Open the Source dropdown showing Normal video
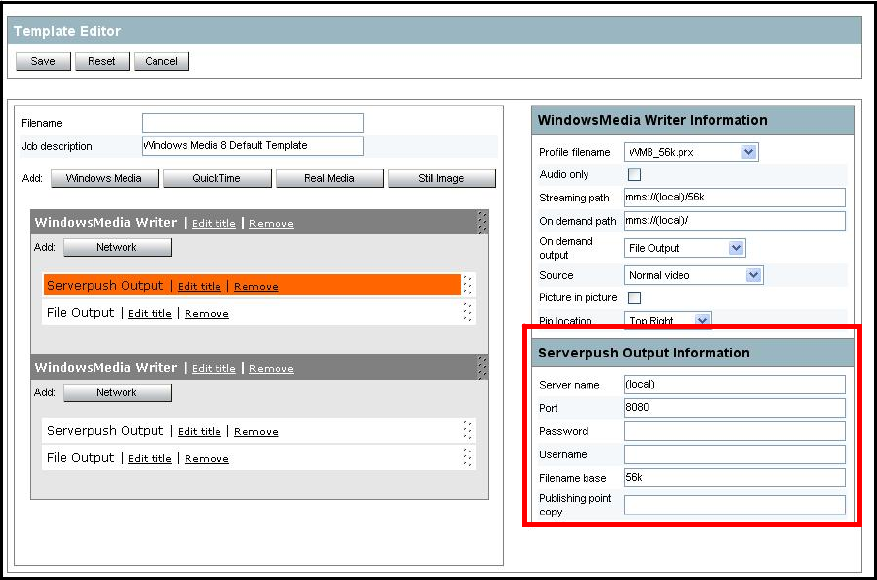Image resolution: width=877 pixels, height=580 pixels. (x=753, y=275)
